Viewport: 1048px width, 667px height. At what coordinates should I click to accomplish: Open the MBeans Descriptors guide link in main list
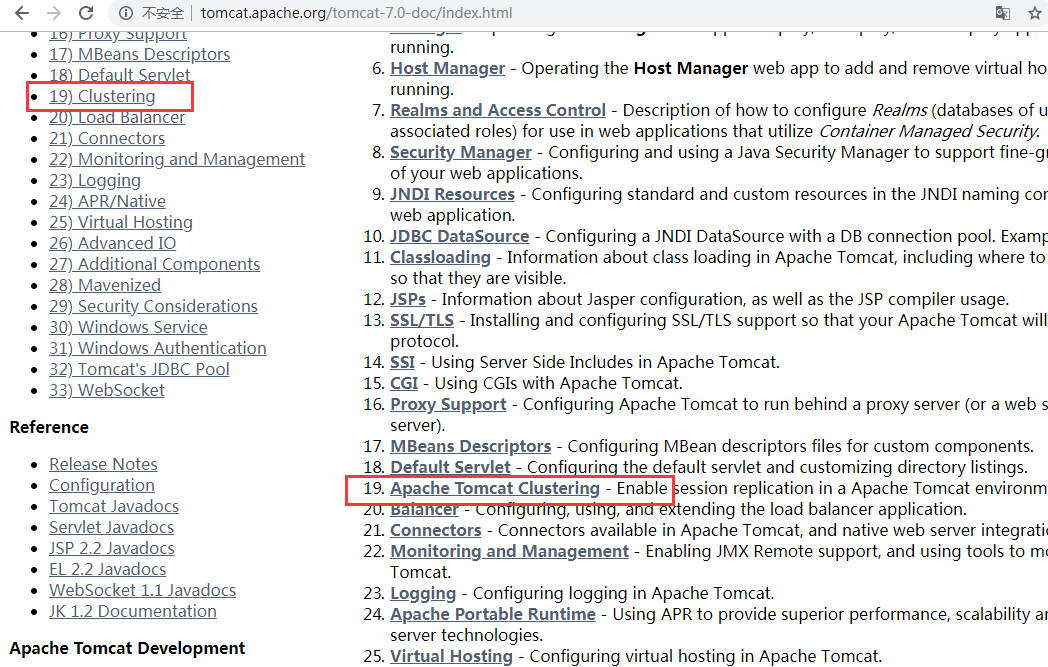(x=471, y=446)
